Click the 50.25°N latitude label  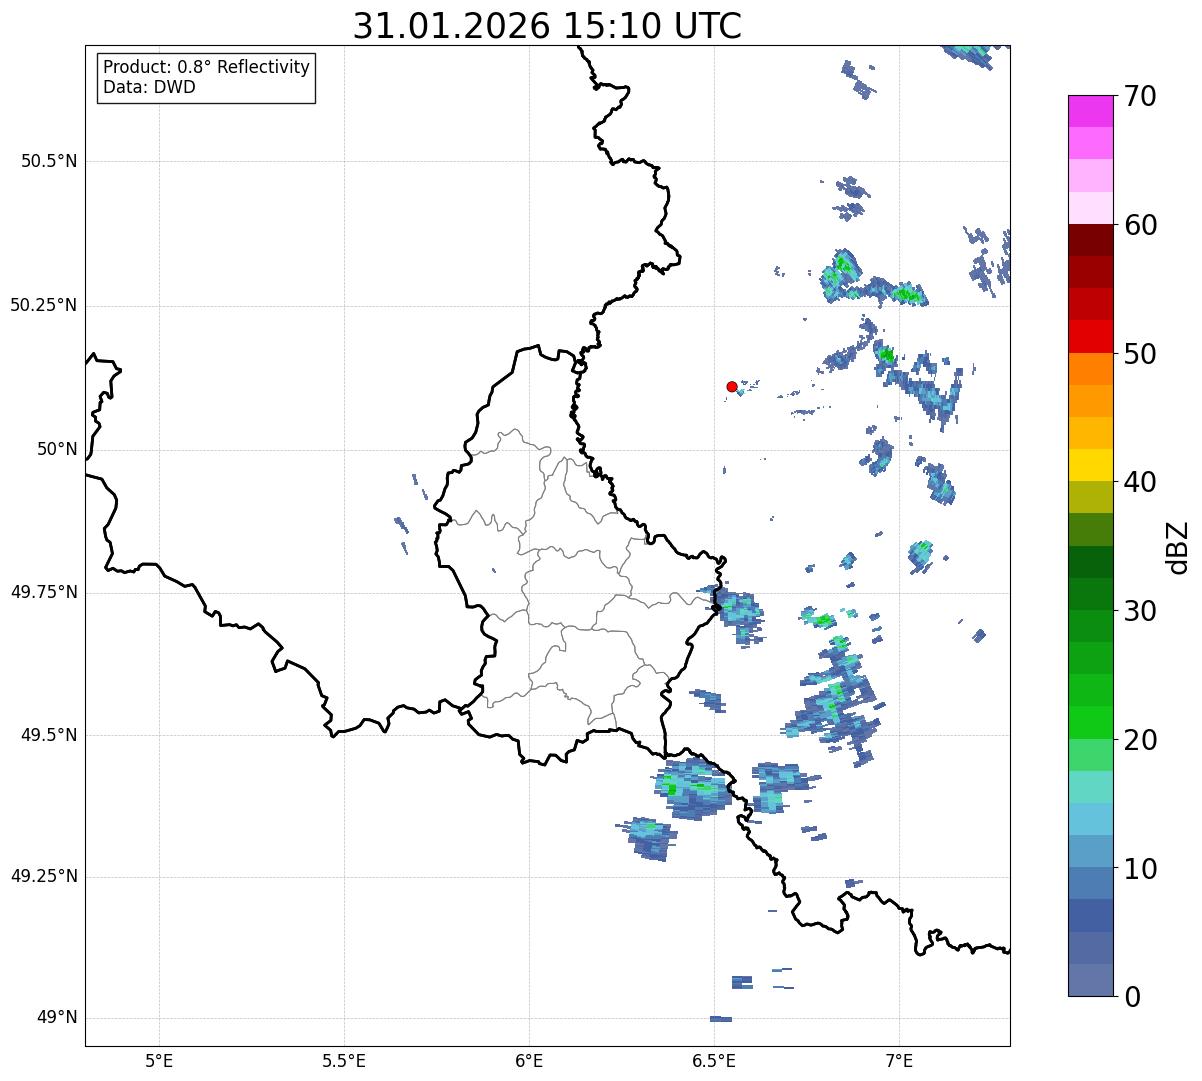coord(44,305)
